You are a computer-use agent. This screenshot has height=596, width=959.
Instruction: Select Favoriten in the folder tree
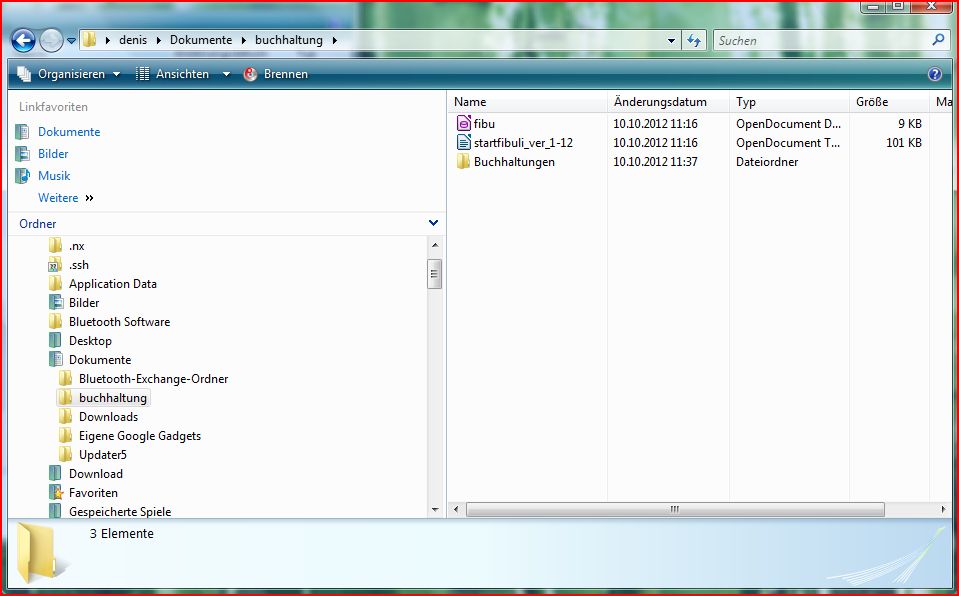click(93, 493)
